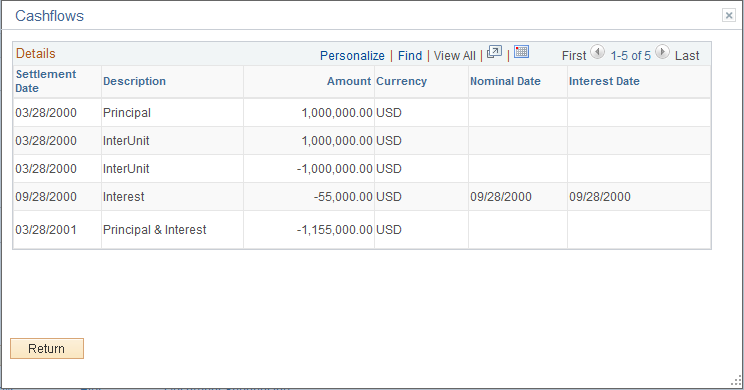Screen dimensions: 744x390
Task: Sort by Currency column header
Action: [x=401, y=81]
